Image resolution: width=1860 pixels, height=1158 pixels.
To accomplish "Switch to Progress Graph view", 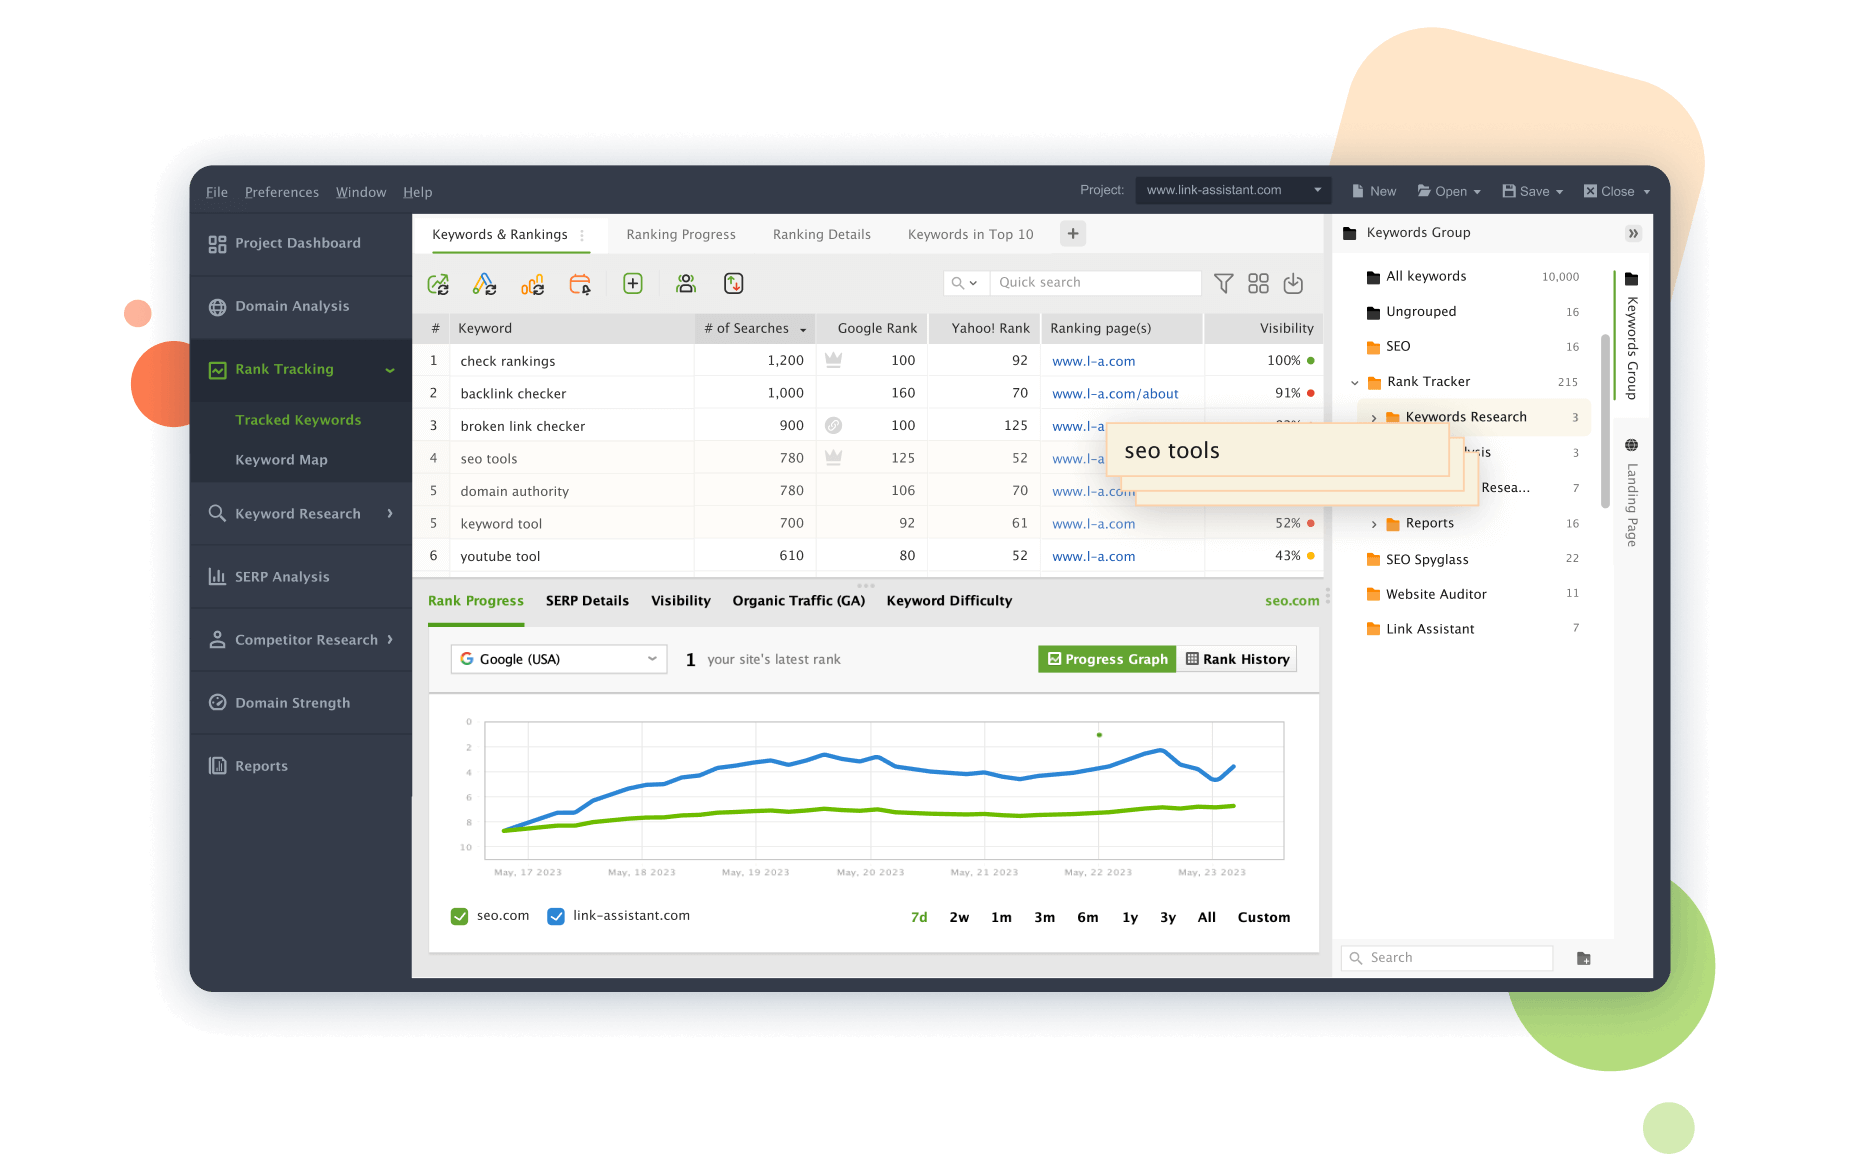I will pos(1107,659).
